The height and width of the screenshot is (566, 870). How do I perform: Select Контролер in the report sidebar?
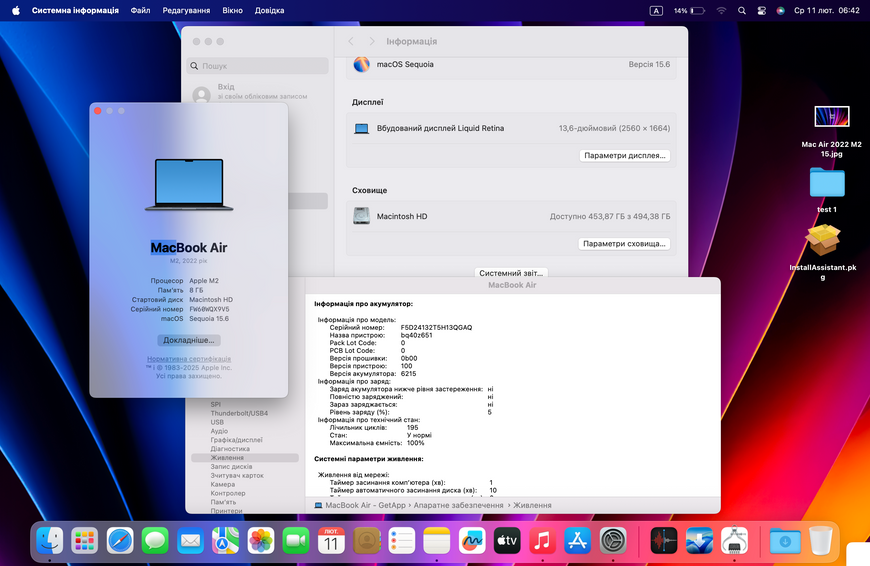[x=227, y=493]
